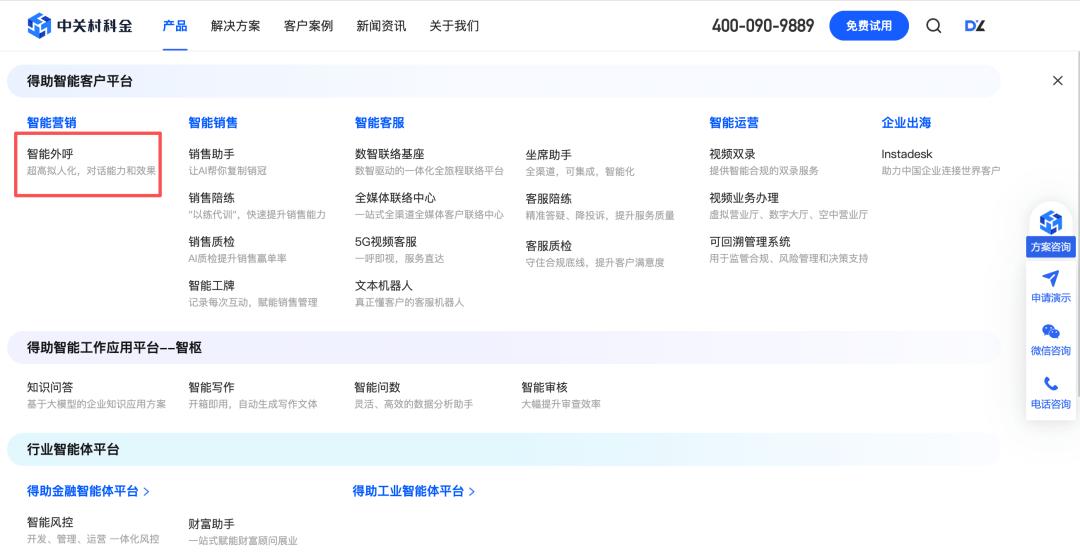Open the search magnifier icon
The width and height of the screenshot is (1080, 552).
point(933,26)
